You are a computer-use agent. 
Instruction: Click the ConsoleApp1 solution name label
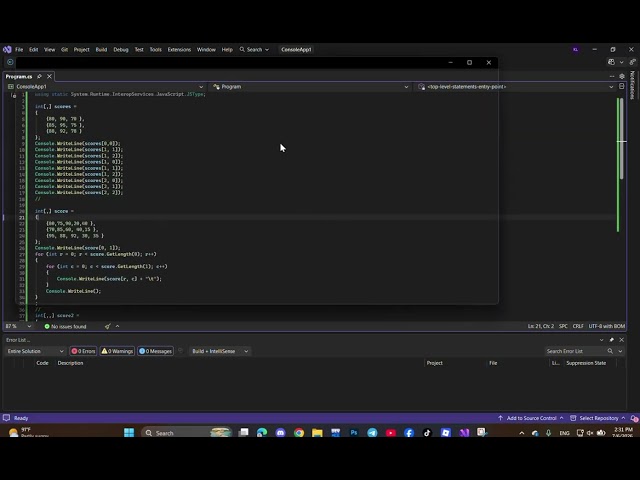[296, 49]
